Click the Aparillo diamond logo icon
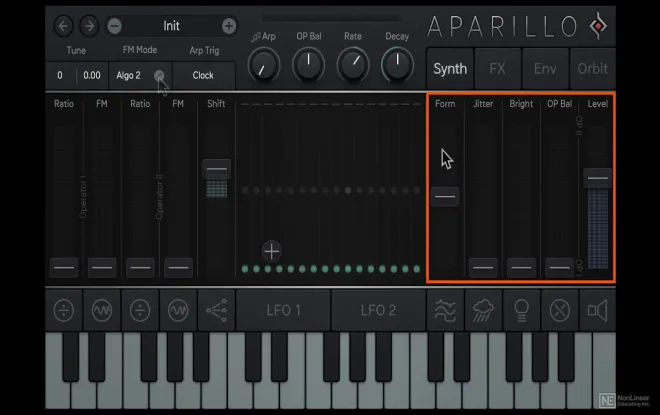This screenshot has height=415, width=660. (598, 26)
